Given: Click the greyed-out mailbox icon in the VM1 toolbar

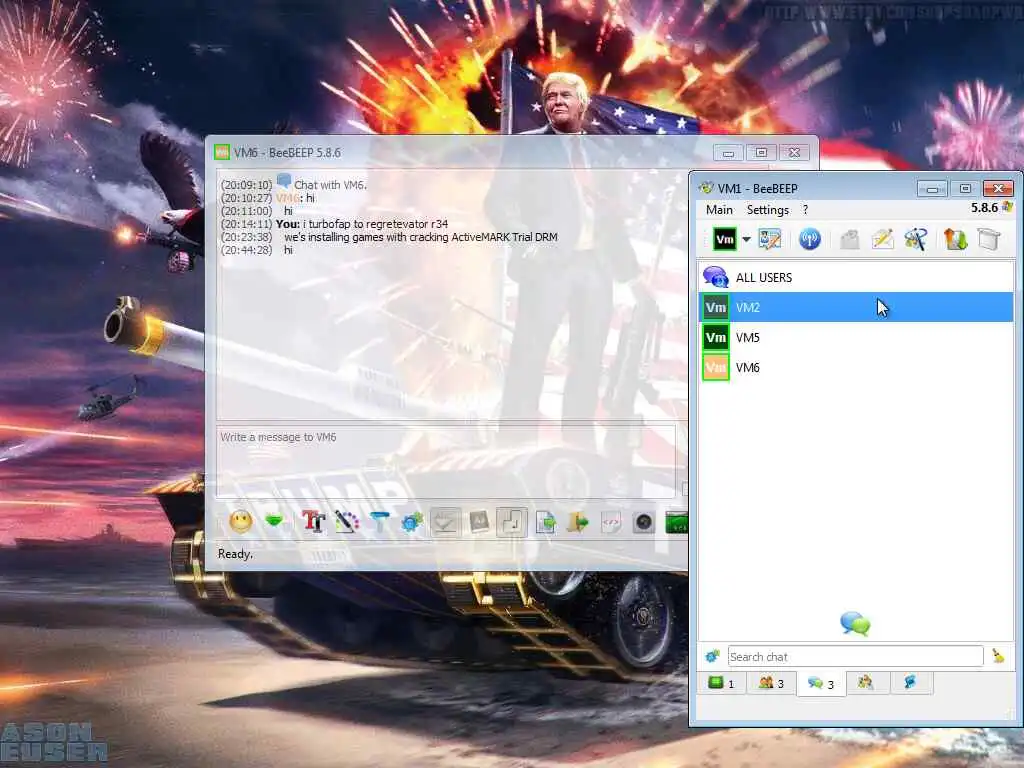Looking at the screenshot, I should tap(850, 239).
